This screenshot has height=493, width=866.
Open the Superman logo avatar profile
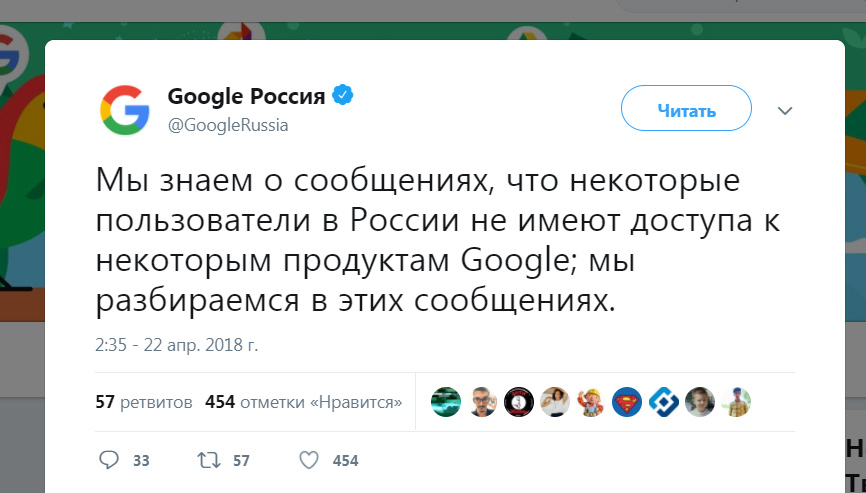tap(626, 402)
